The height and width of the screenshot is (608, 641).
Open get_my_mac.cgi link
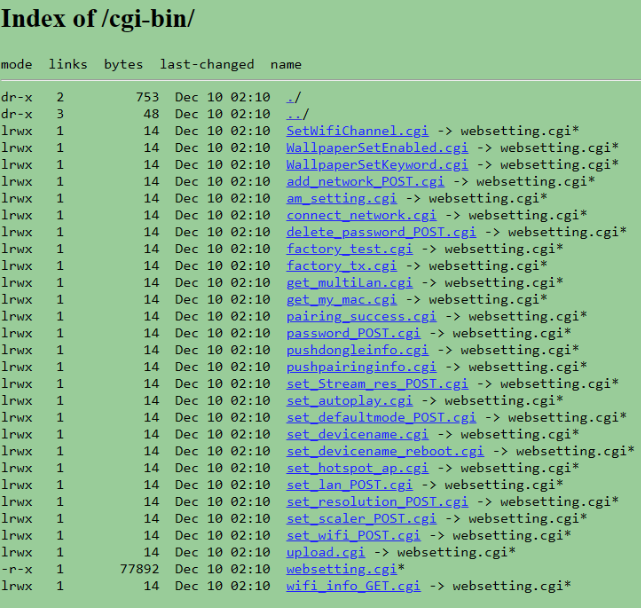click(x=341, y=300)
